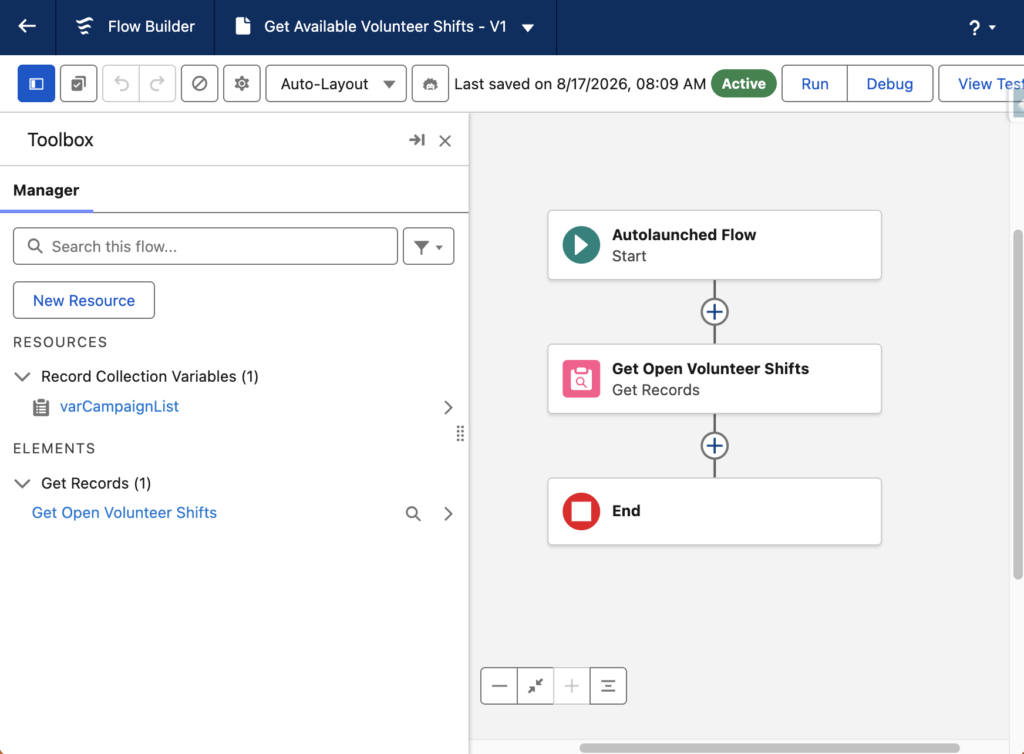
Task: Click the fit-to-view collapse icon
Action: [x=536, y=685]
